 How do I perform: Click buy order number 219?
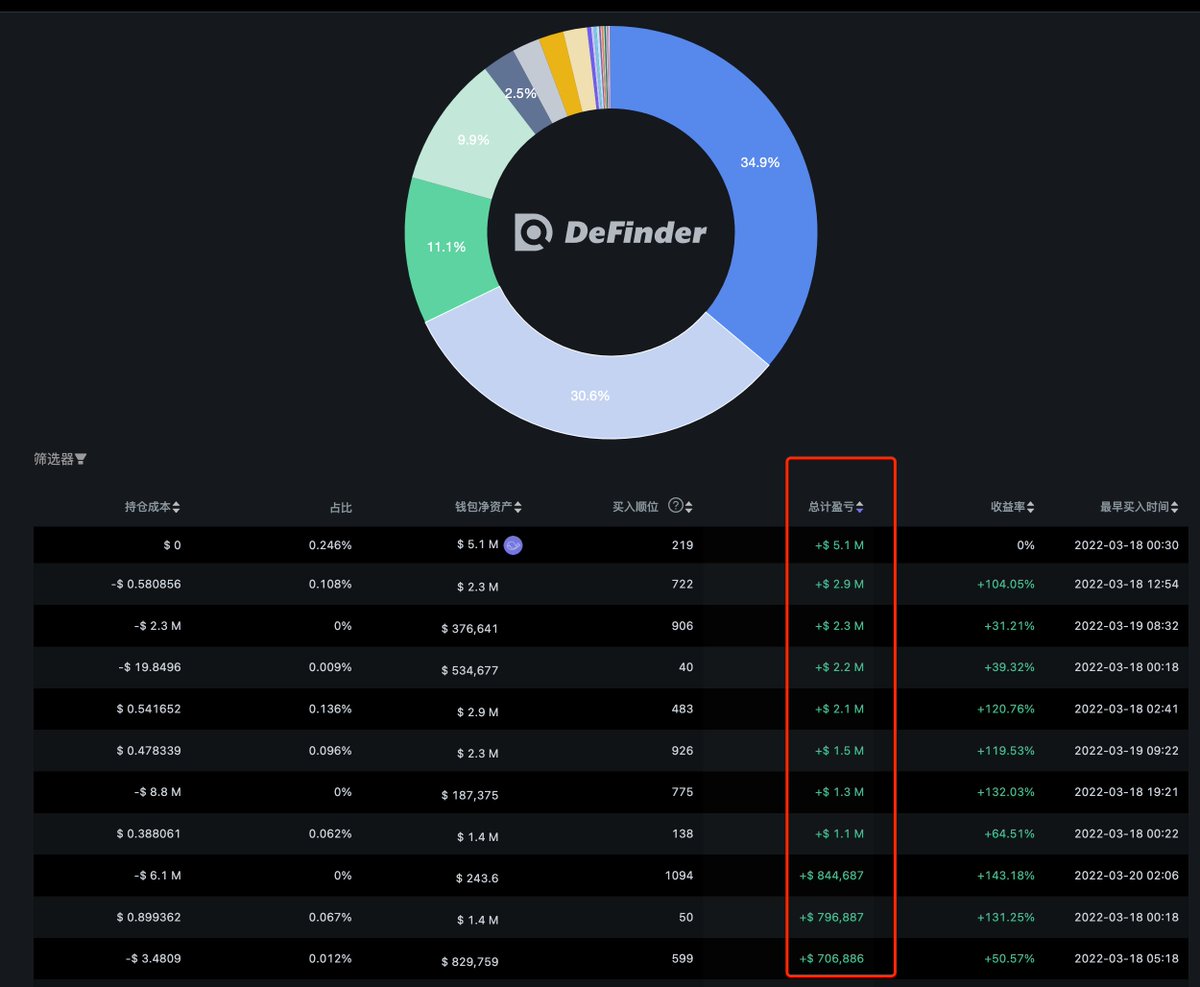point(683,545)
